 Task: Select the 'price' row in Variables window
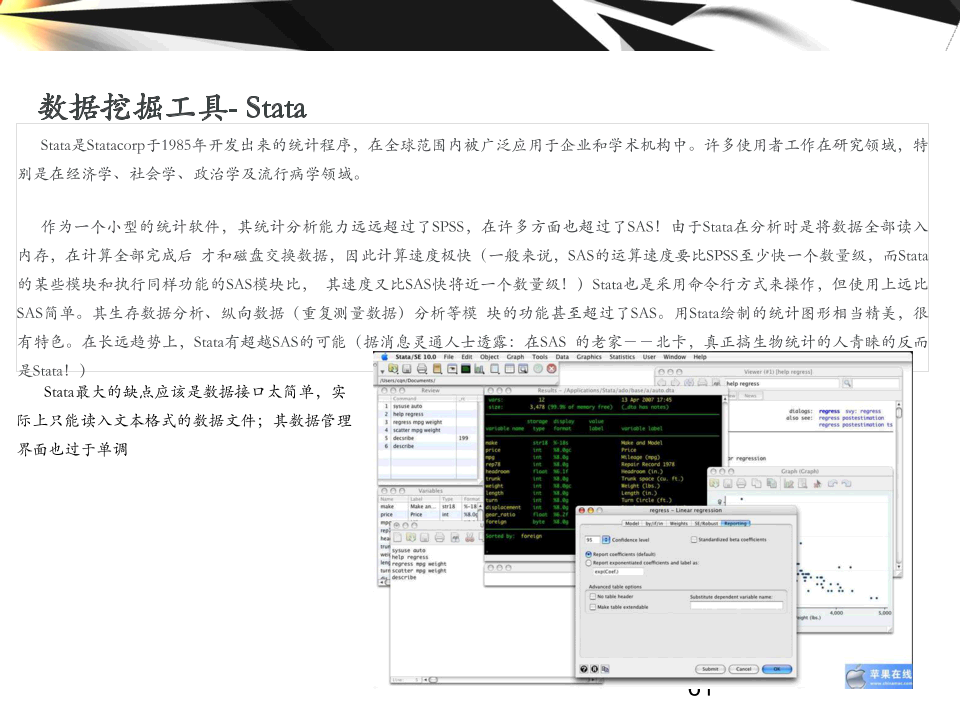(x=429, y=514)
